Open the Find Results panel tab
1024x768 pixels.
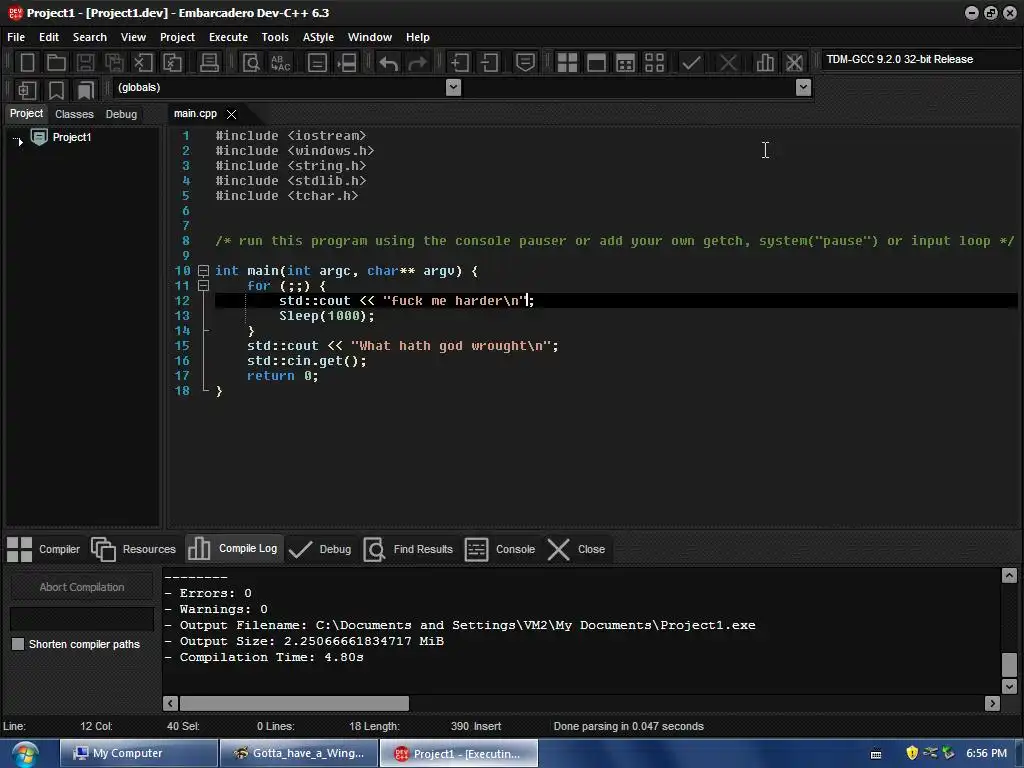[409, 549]
